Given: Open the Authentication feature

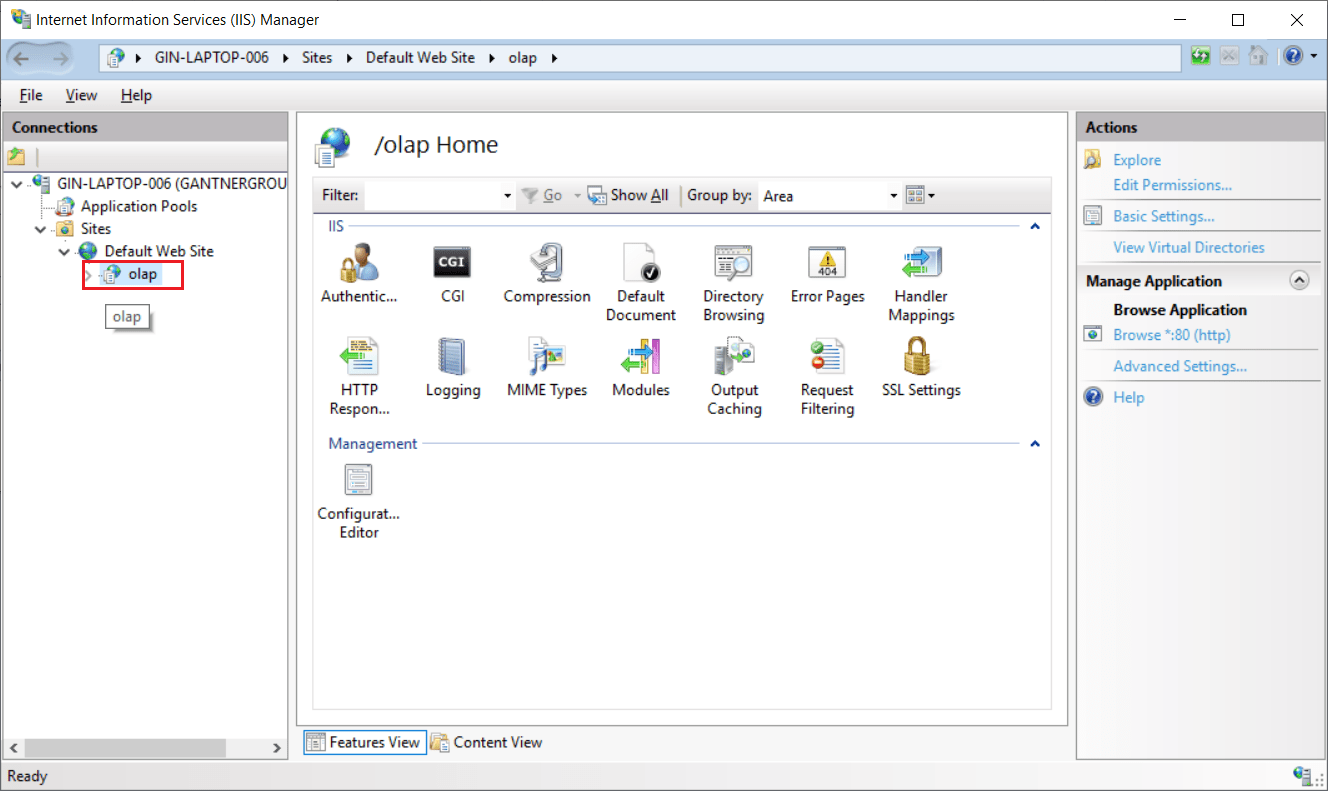Looking at the screenshot, I should (x=359, y=273).
